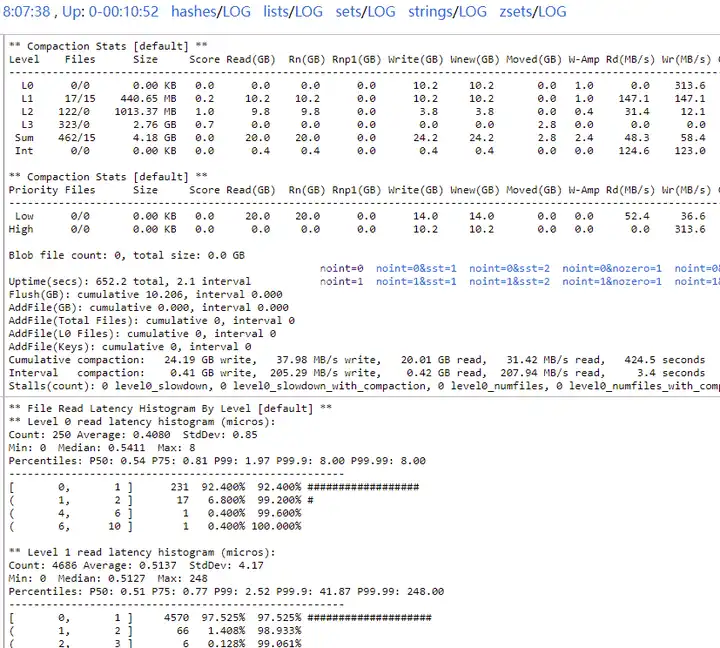Click the bucket percentage 1.408%

(226, 631)
